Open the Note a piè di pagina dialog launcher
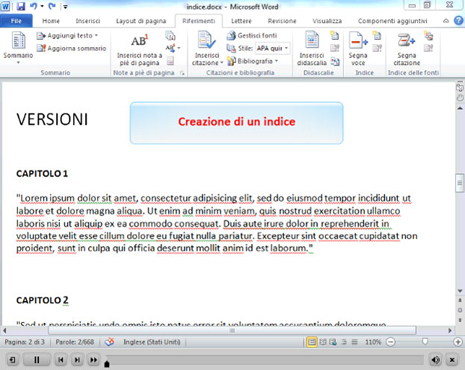The width and height of the screenshot is (465, 370). [x=182, y=73]
